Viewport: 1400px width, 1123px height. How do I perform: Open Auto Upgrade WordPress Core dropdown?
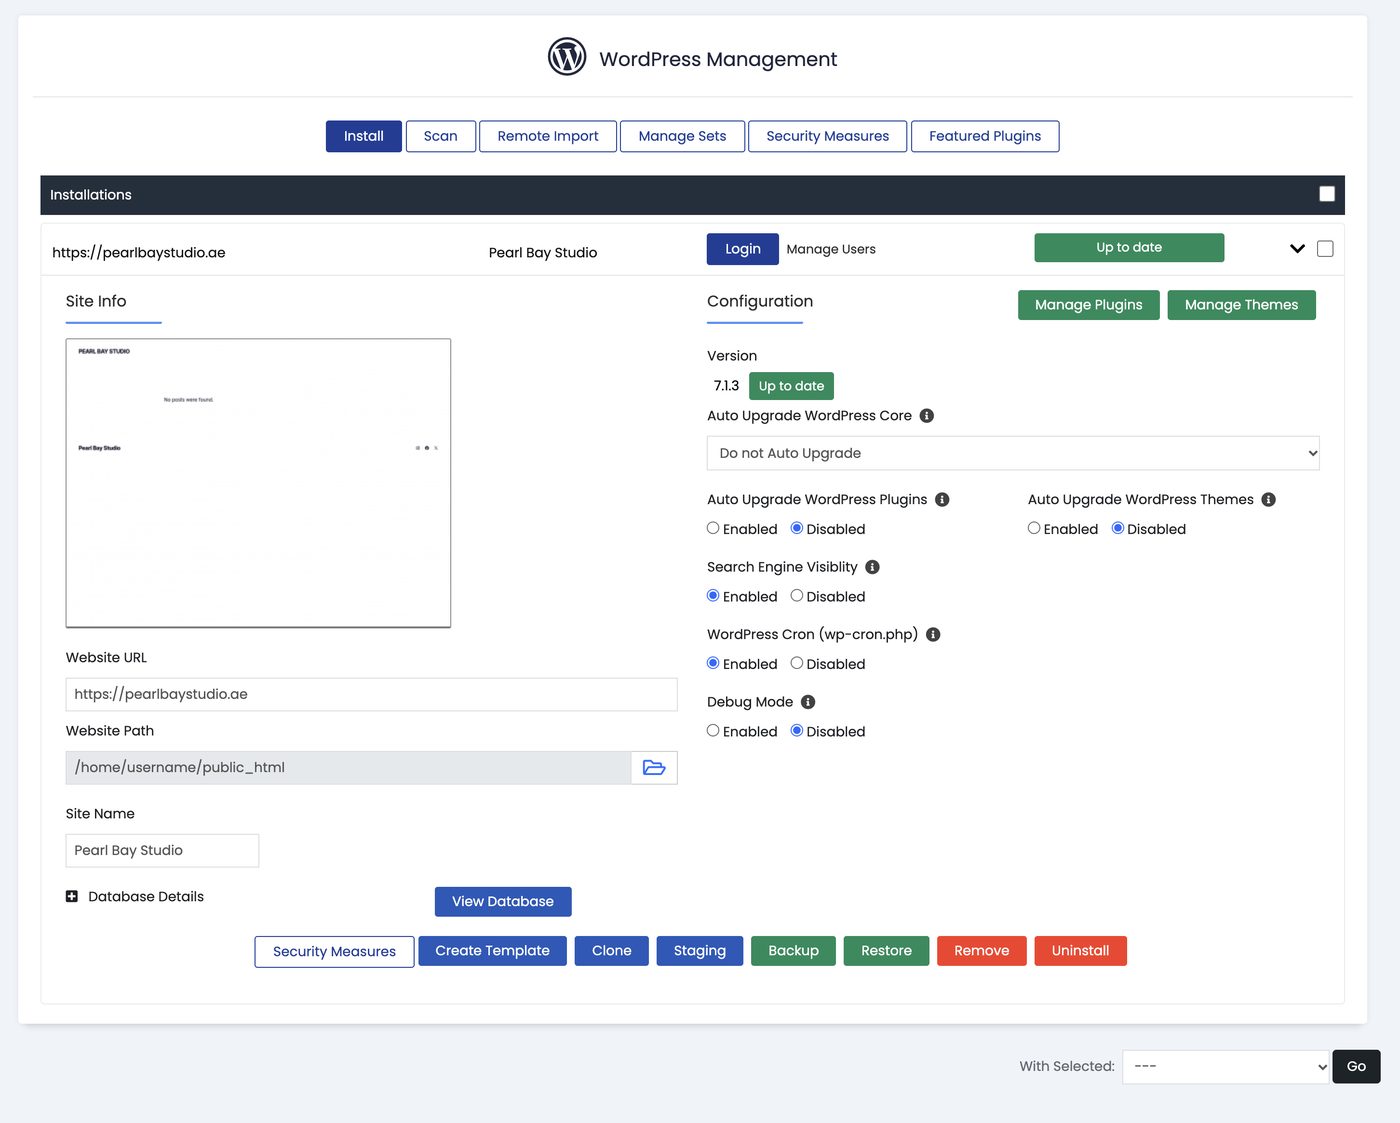pyautogui.click(x=1013, y=453)
